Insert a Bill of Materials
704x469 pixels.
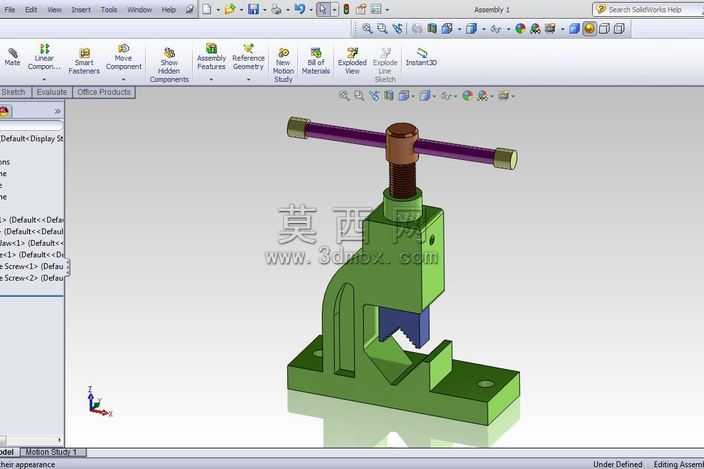coord(316,61)
